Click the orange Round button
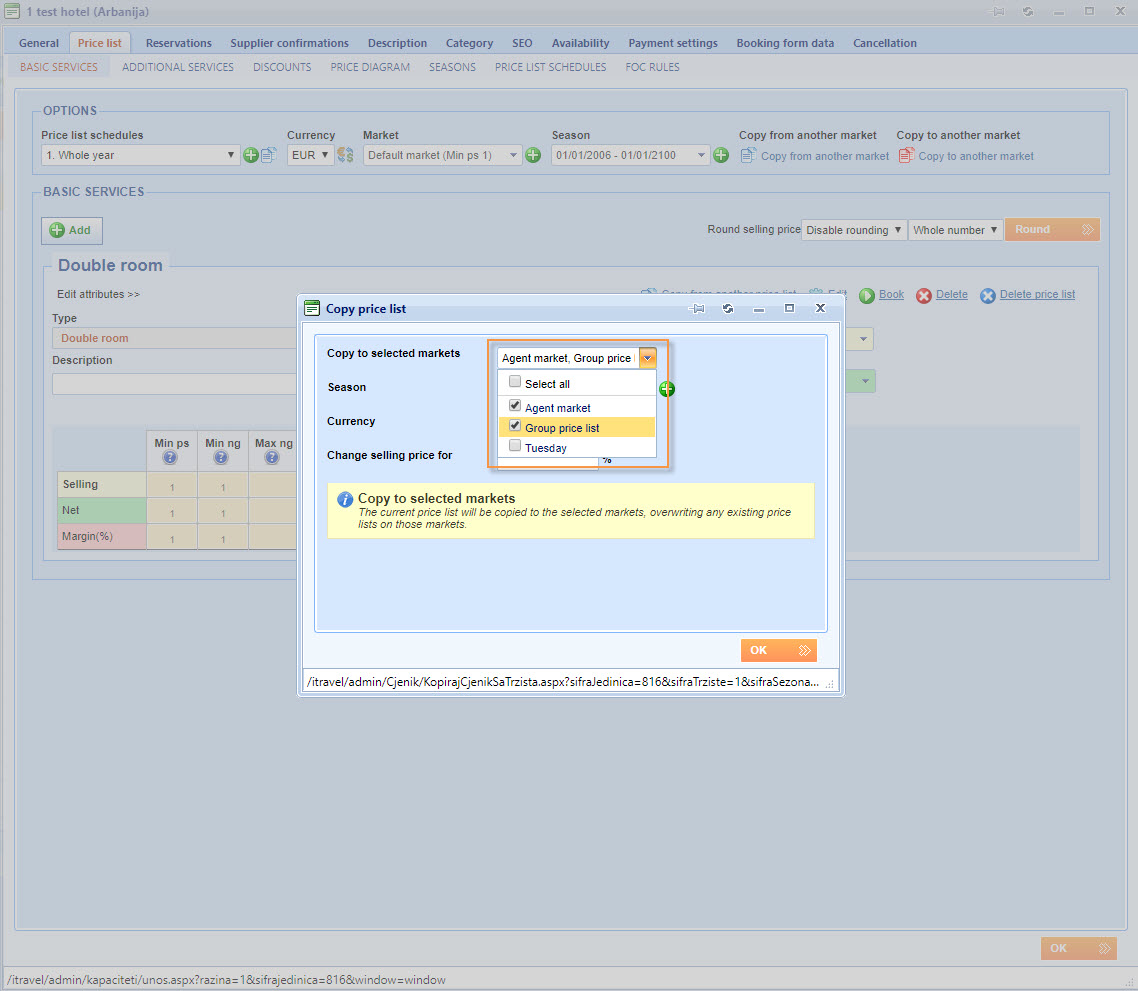The width and height of the screenshot is (1138, 991). click(x=1052, y=229)
